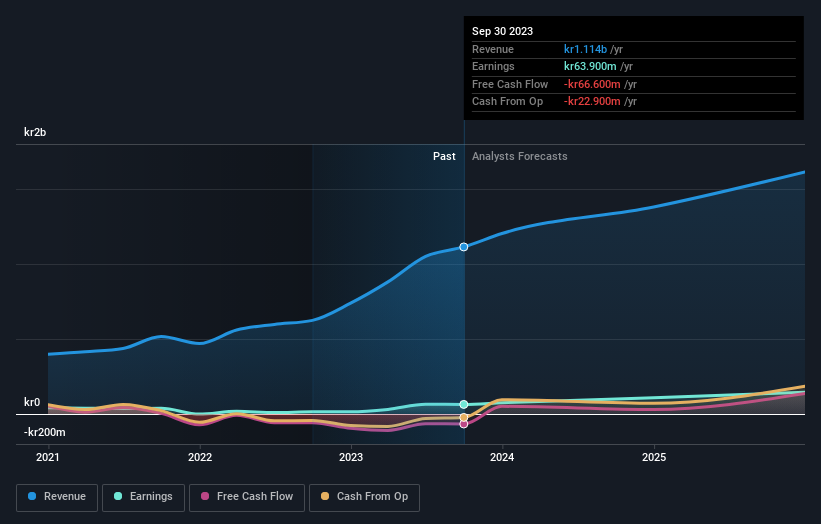Click the kr1.114b revenue value in tooltip

pyautogui.click(x=585, y=49)
